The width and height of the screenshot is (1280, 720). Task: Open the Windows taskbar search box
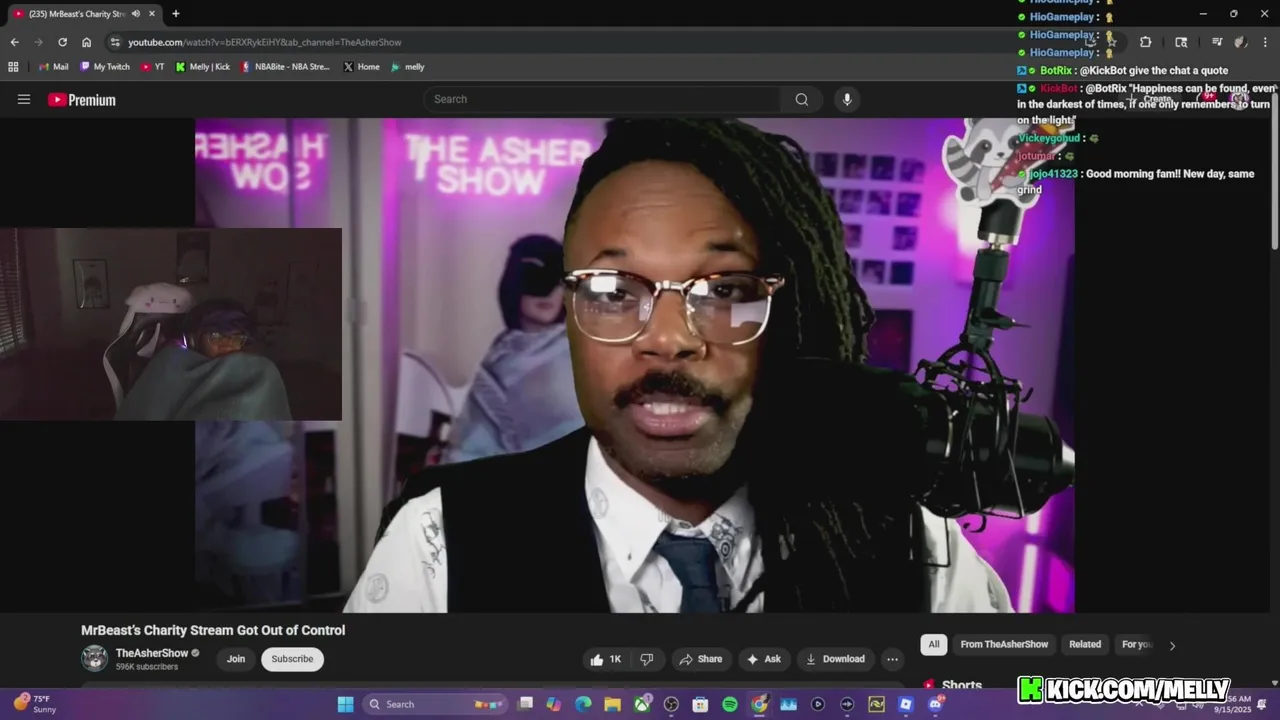pos(436,704)
